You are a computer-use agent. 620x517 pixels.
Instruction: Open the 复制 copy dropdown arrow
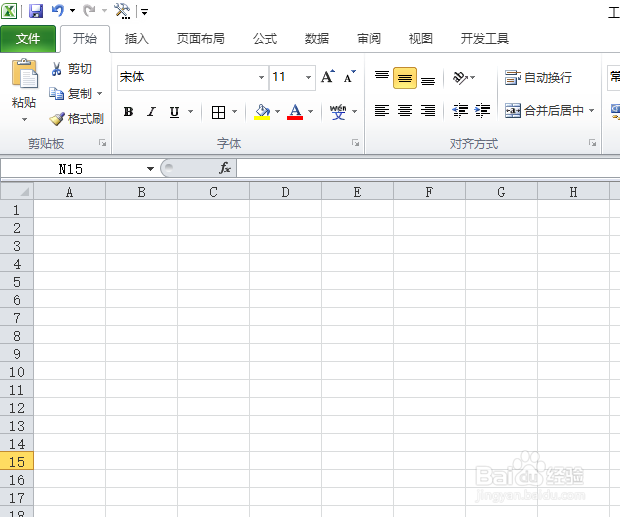click(x=100, y=94)
